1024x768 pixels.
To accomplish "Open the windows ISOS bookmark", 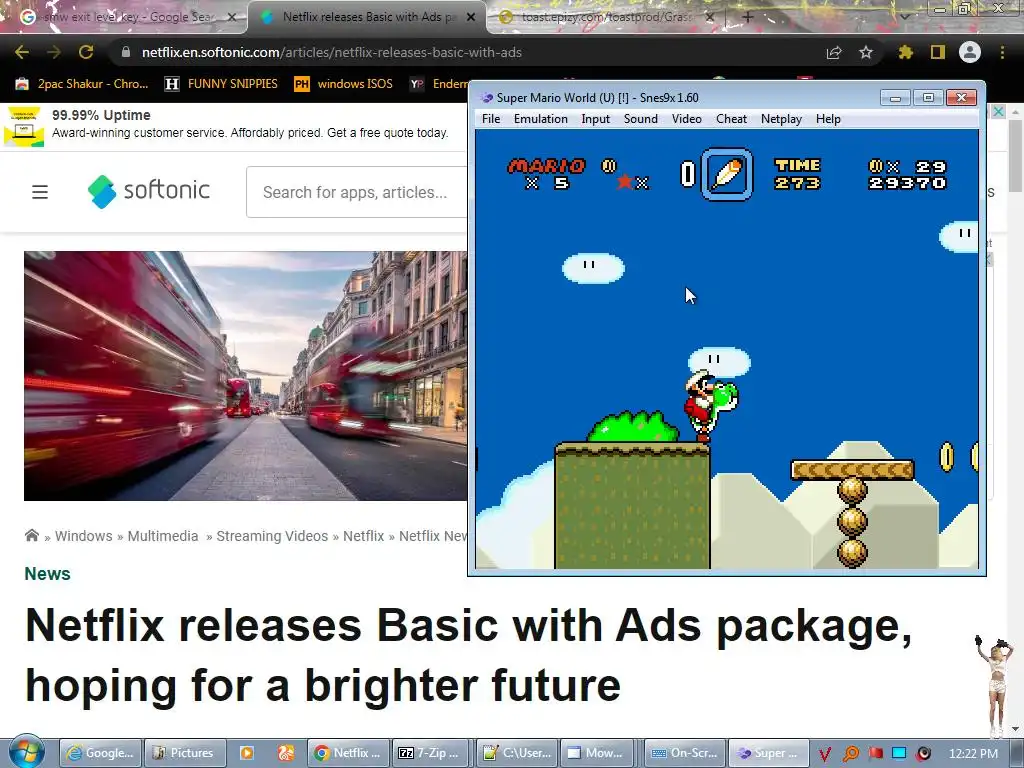I will pos(344,84).
